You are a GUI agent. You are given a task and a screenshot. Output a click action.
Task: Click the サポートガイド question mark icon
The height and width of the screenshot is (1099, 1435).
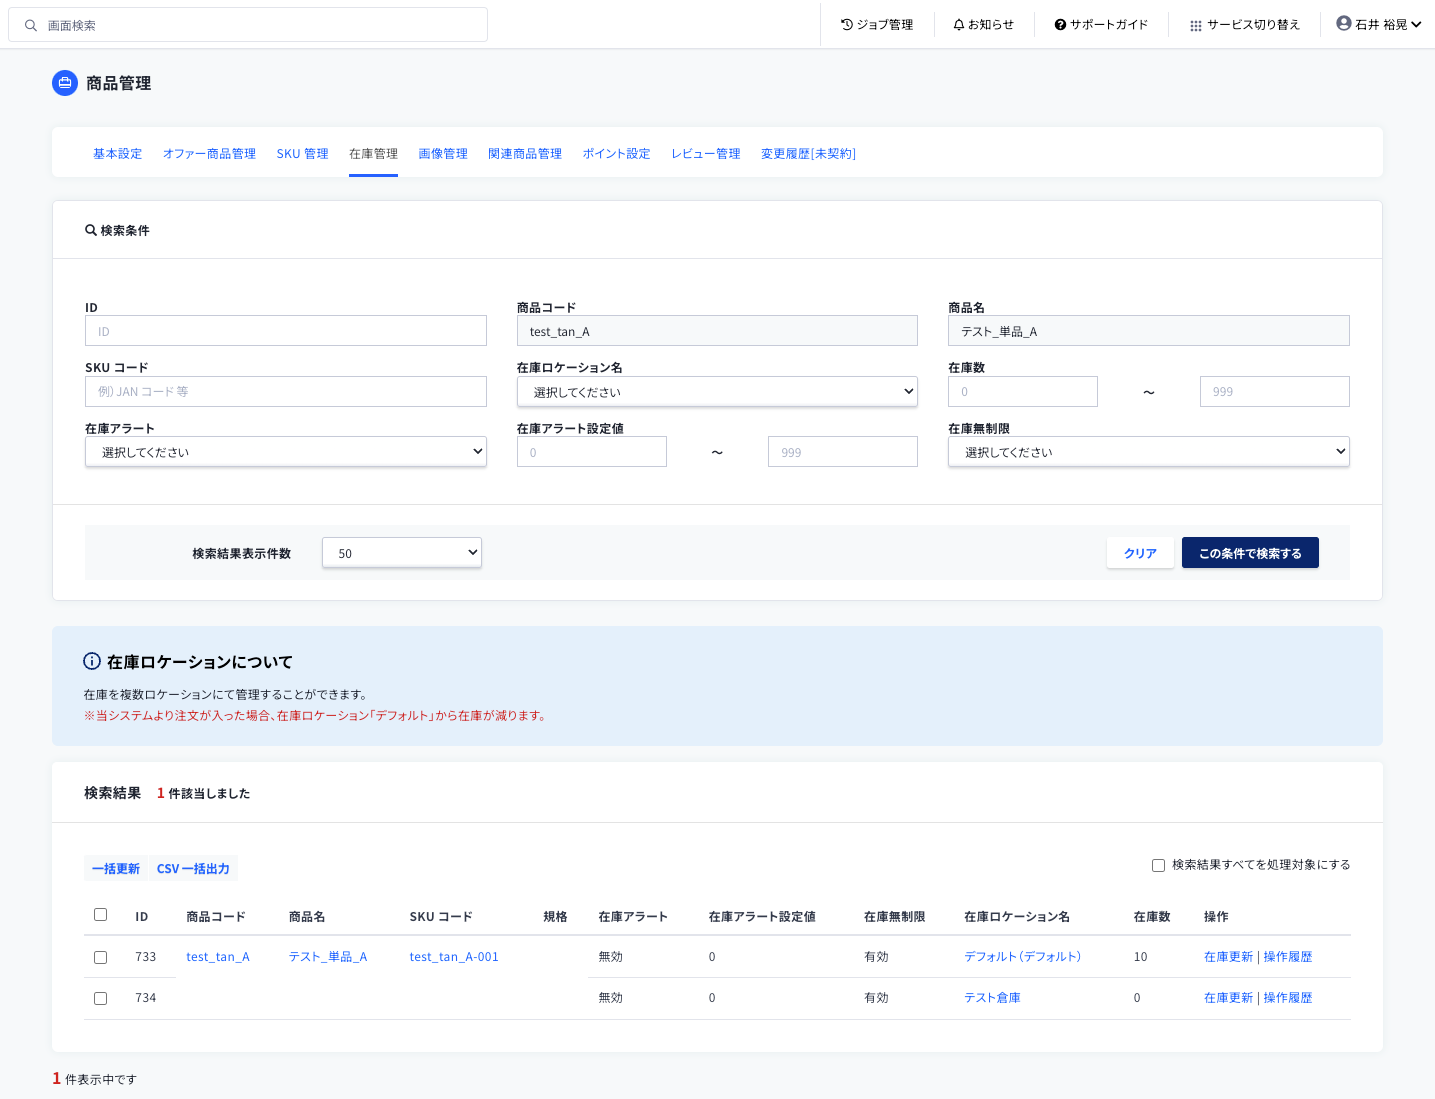click(x=1060, y=24)
